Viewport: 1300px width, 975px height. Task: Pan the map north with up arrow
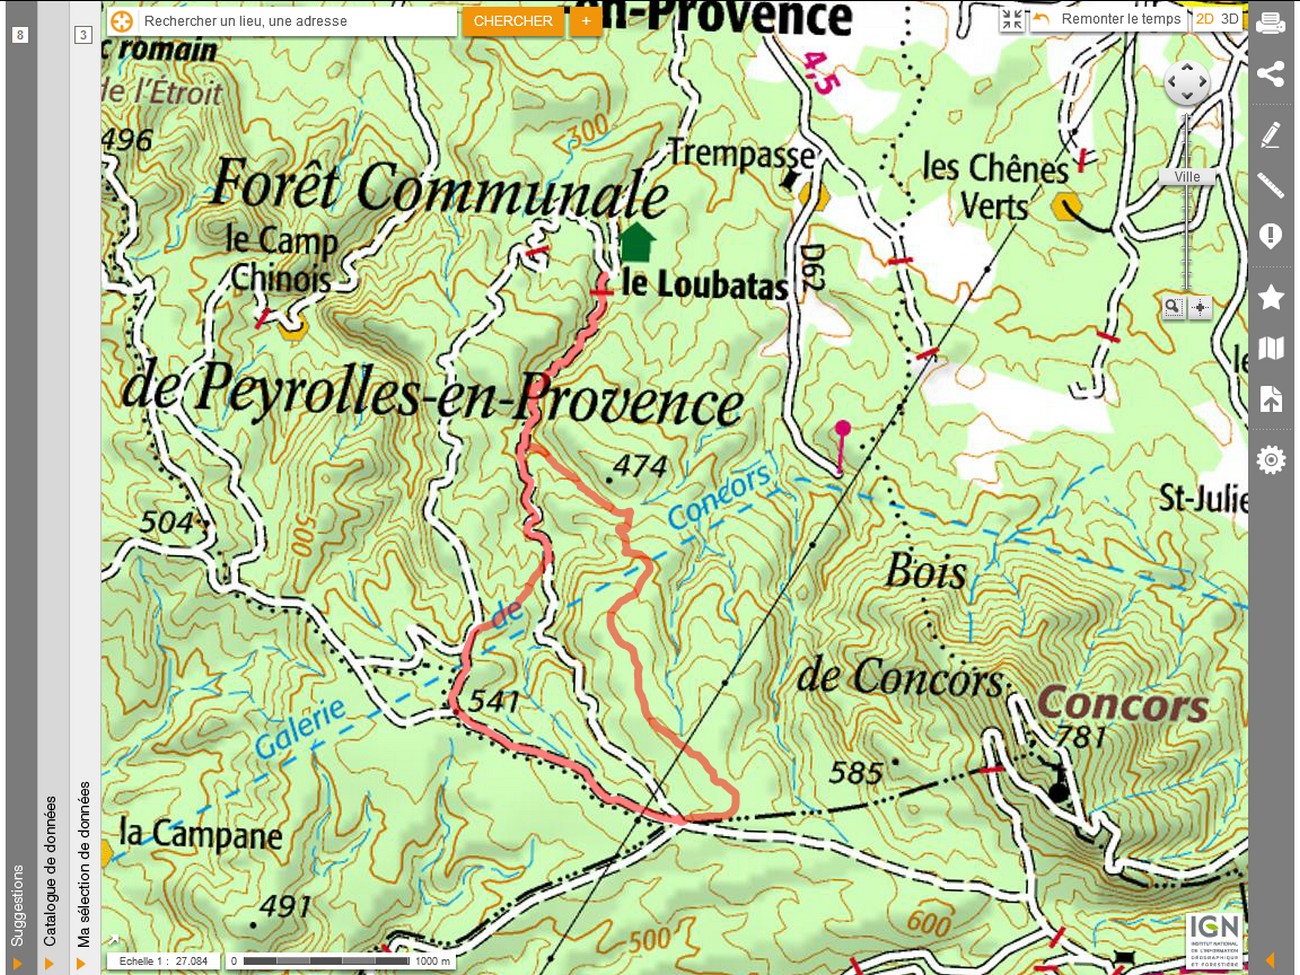[1187, 68]
